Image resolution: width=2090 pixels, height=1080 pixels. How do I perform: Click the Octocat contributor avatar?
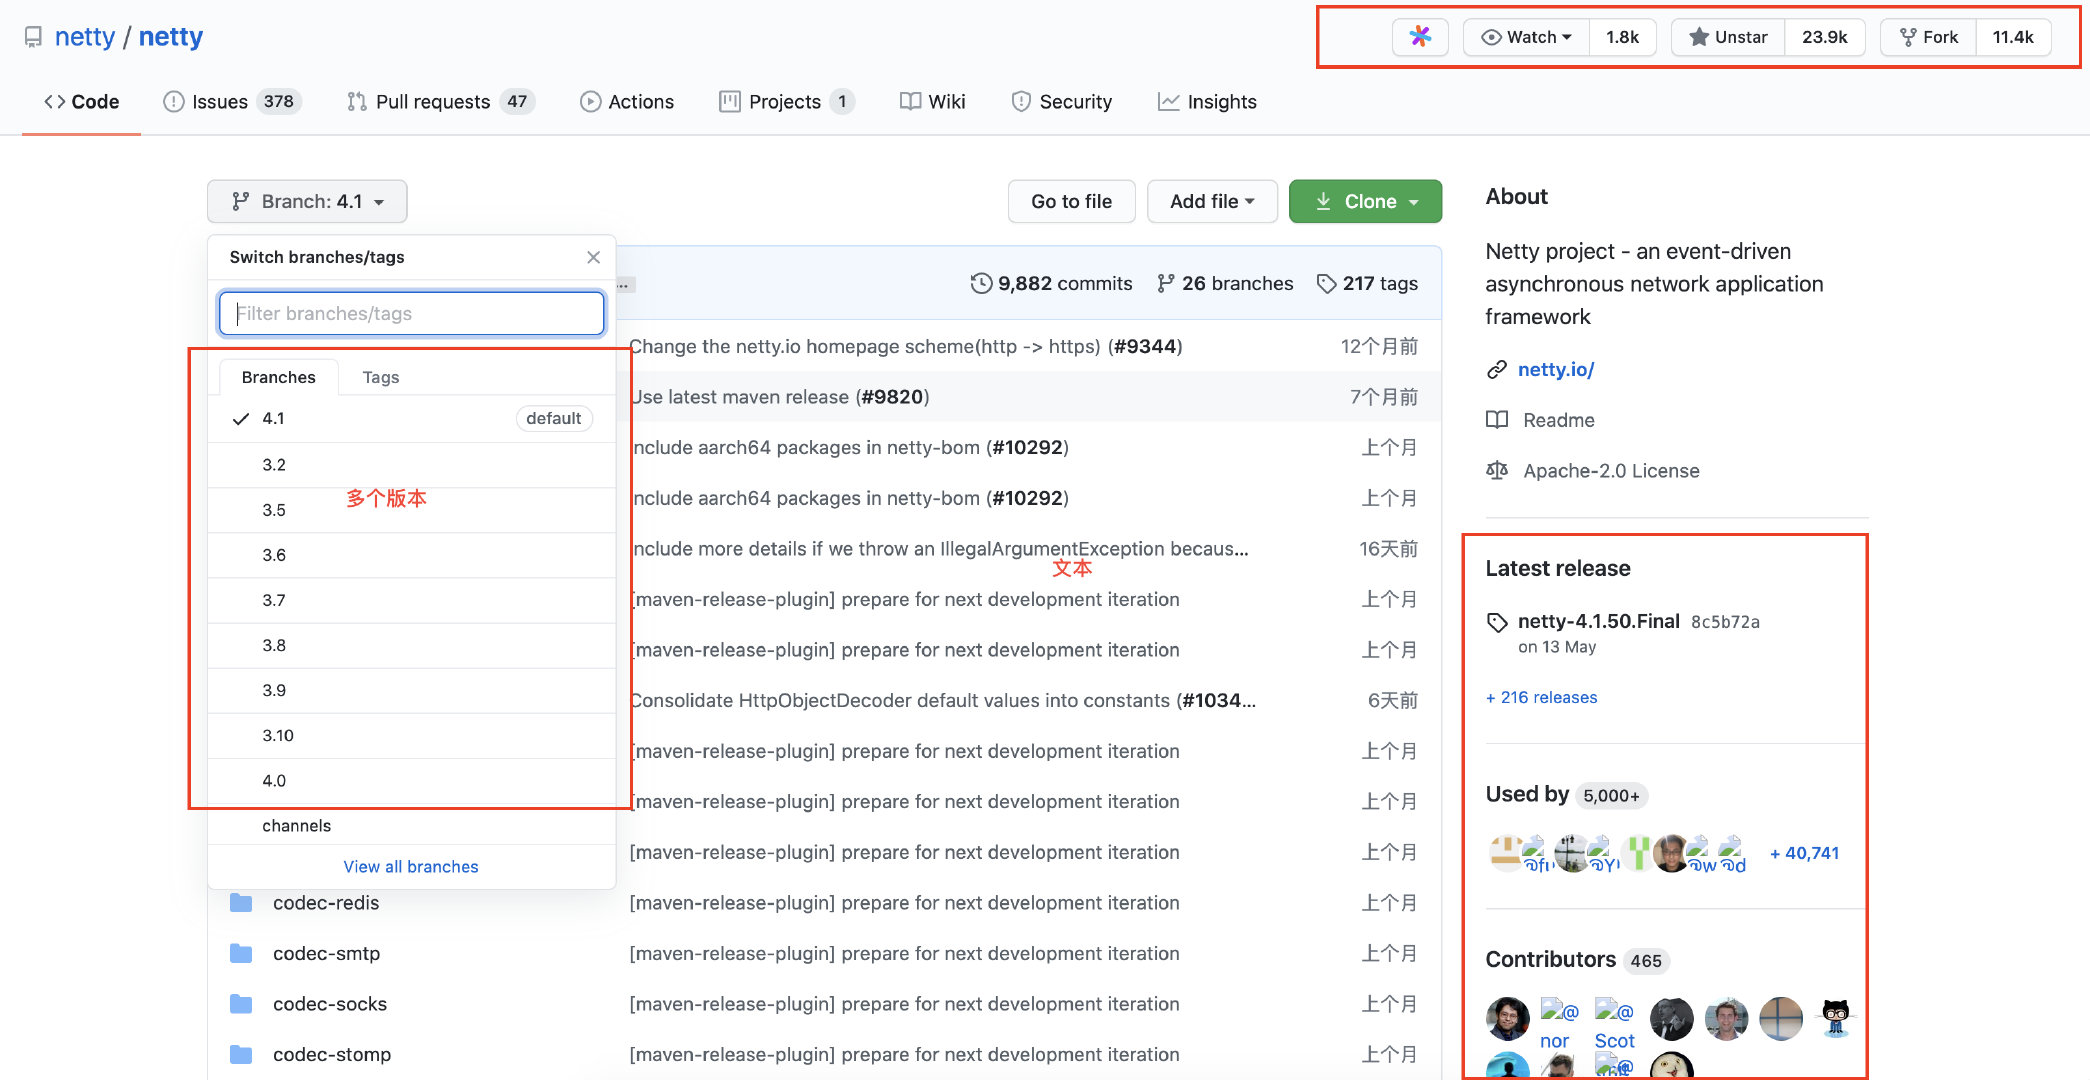tap(1835, 1019)
